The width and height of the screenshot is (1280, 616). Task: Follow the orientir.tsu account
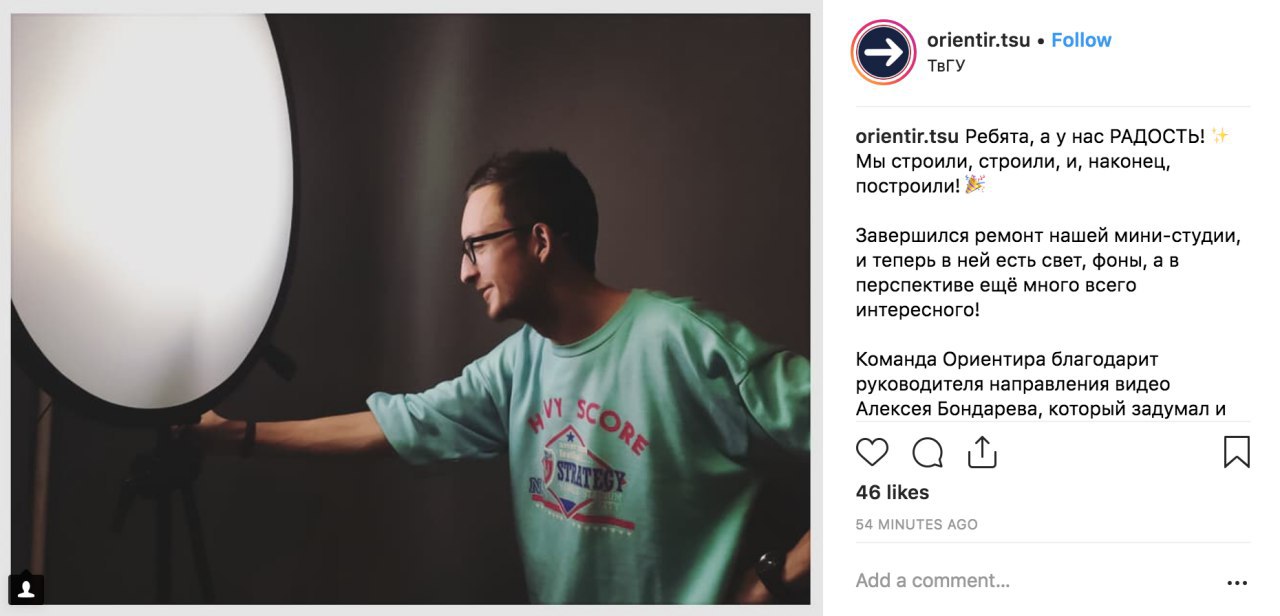(1081, 40)
